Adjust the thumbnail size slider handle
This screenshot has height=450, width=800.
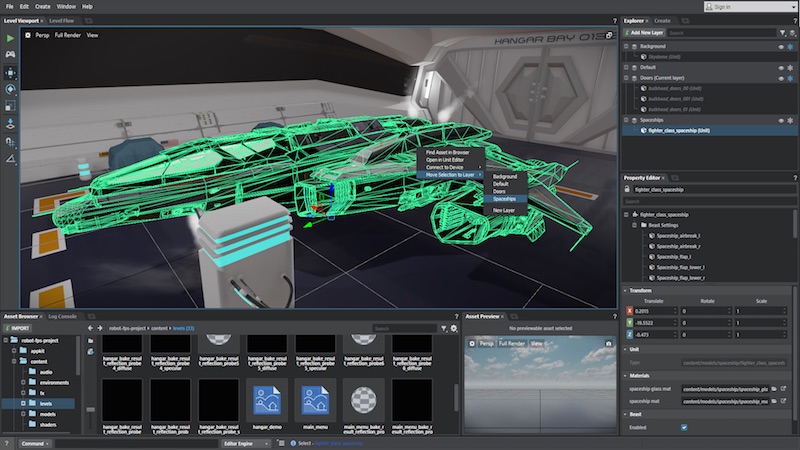pyautogui.click(x=90, y=409)
